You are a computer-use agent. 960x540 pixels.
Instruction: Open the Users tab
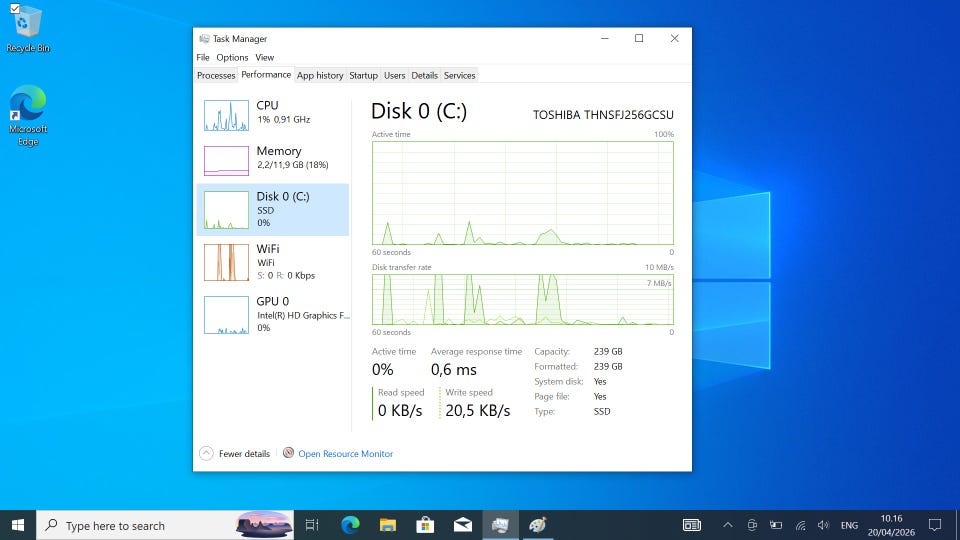394,75
